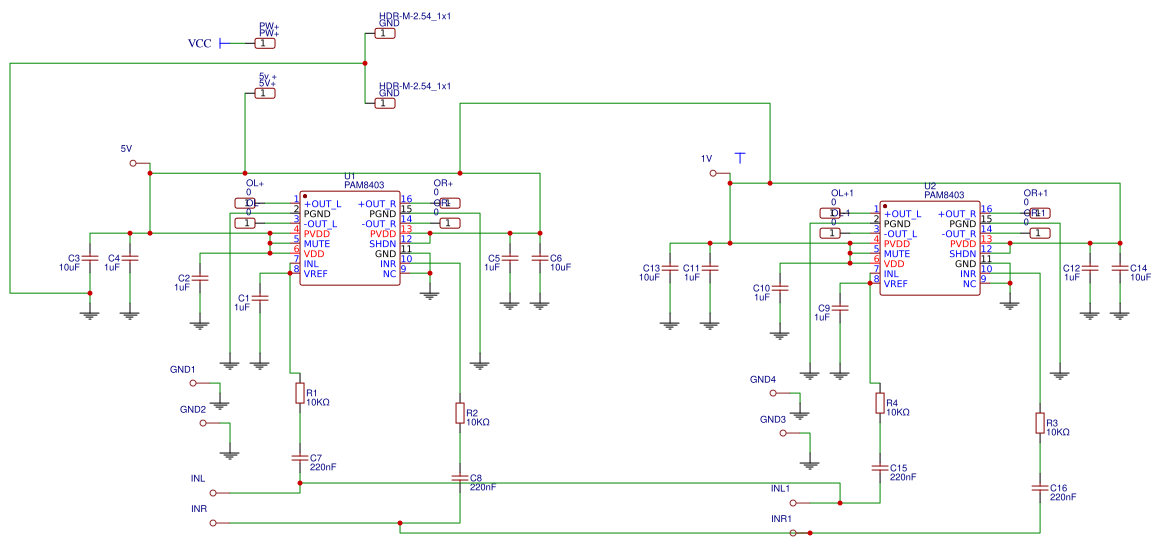Viewport: 1163px width, 546px height.
Task: Select the ground symbol below C3
Action: point(90,316)
